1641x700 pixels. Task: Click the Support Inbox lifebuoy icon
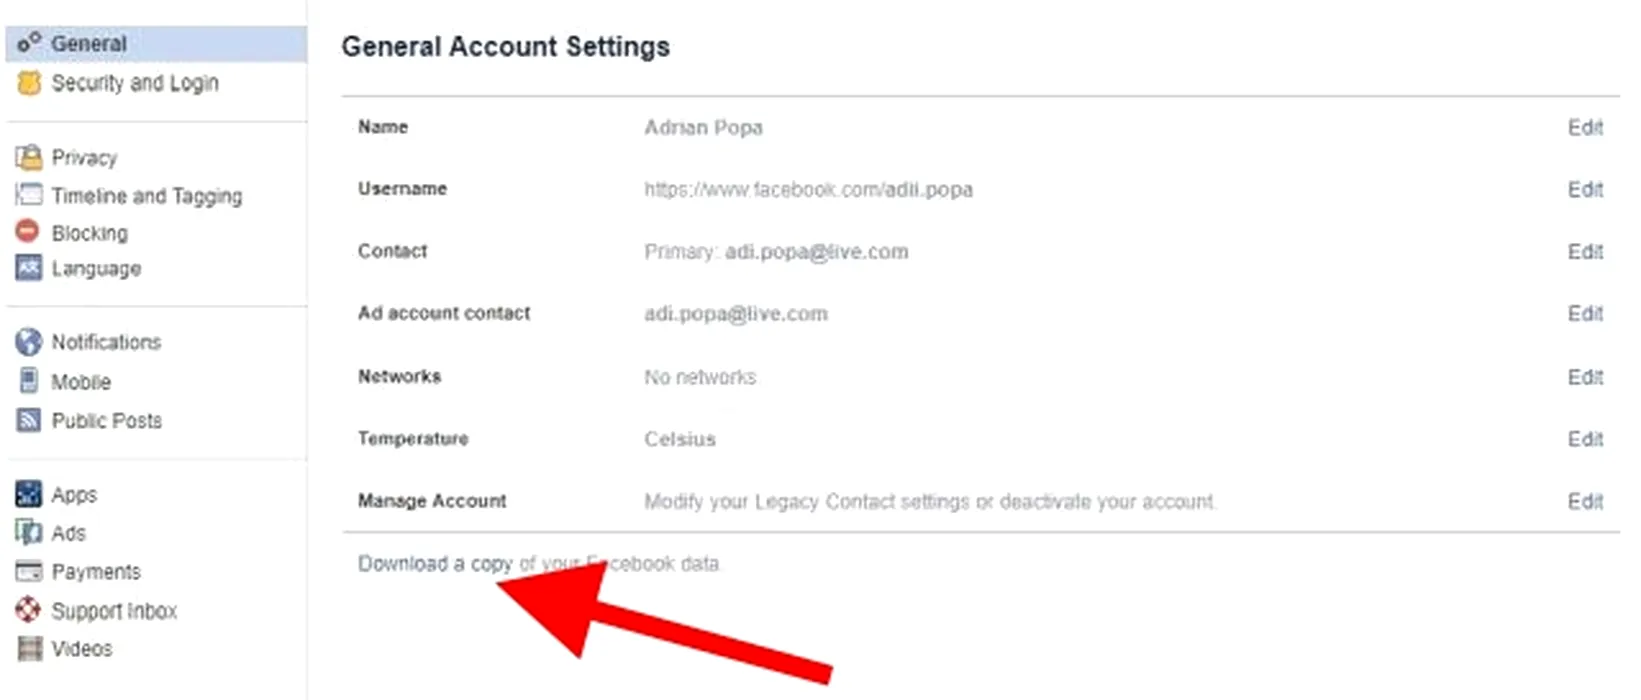[x=29, y=610]
